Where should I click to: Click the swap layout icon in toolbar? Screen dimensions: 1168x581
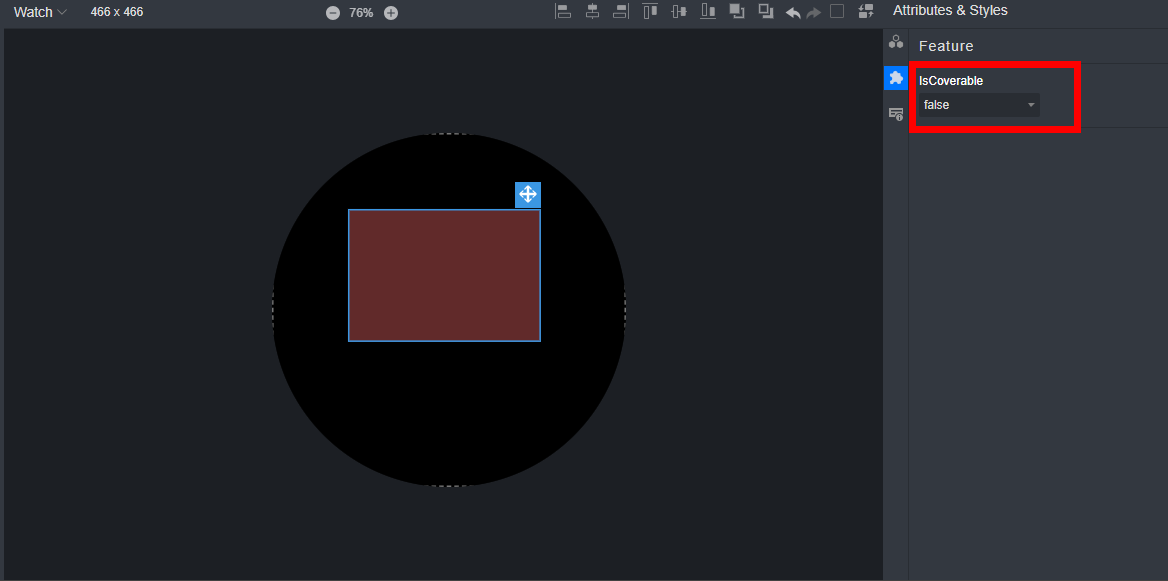pos(866,12)
